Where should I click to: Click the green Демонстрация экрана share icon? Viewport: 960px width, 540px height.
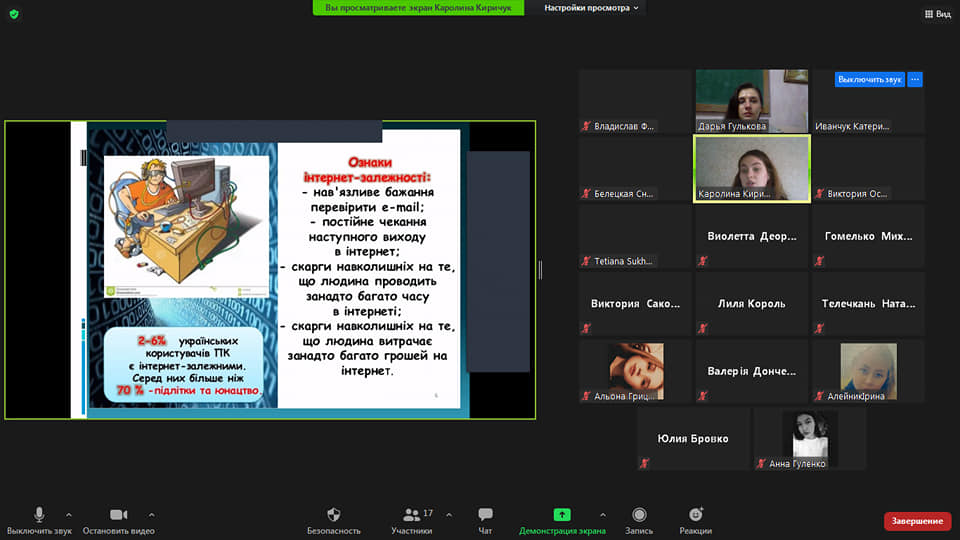pyautogui.click(x=562, y=515)
